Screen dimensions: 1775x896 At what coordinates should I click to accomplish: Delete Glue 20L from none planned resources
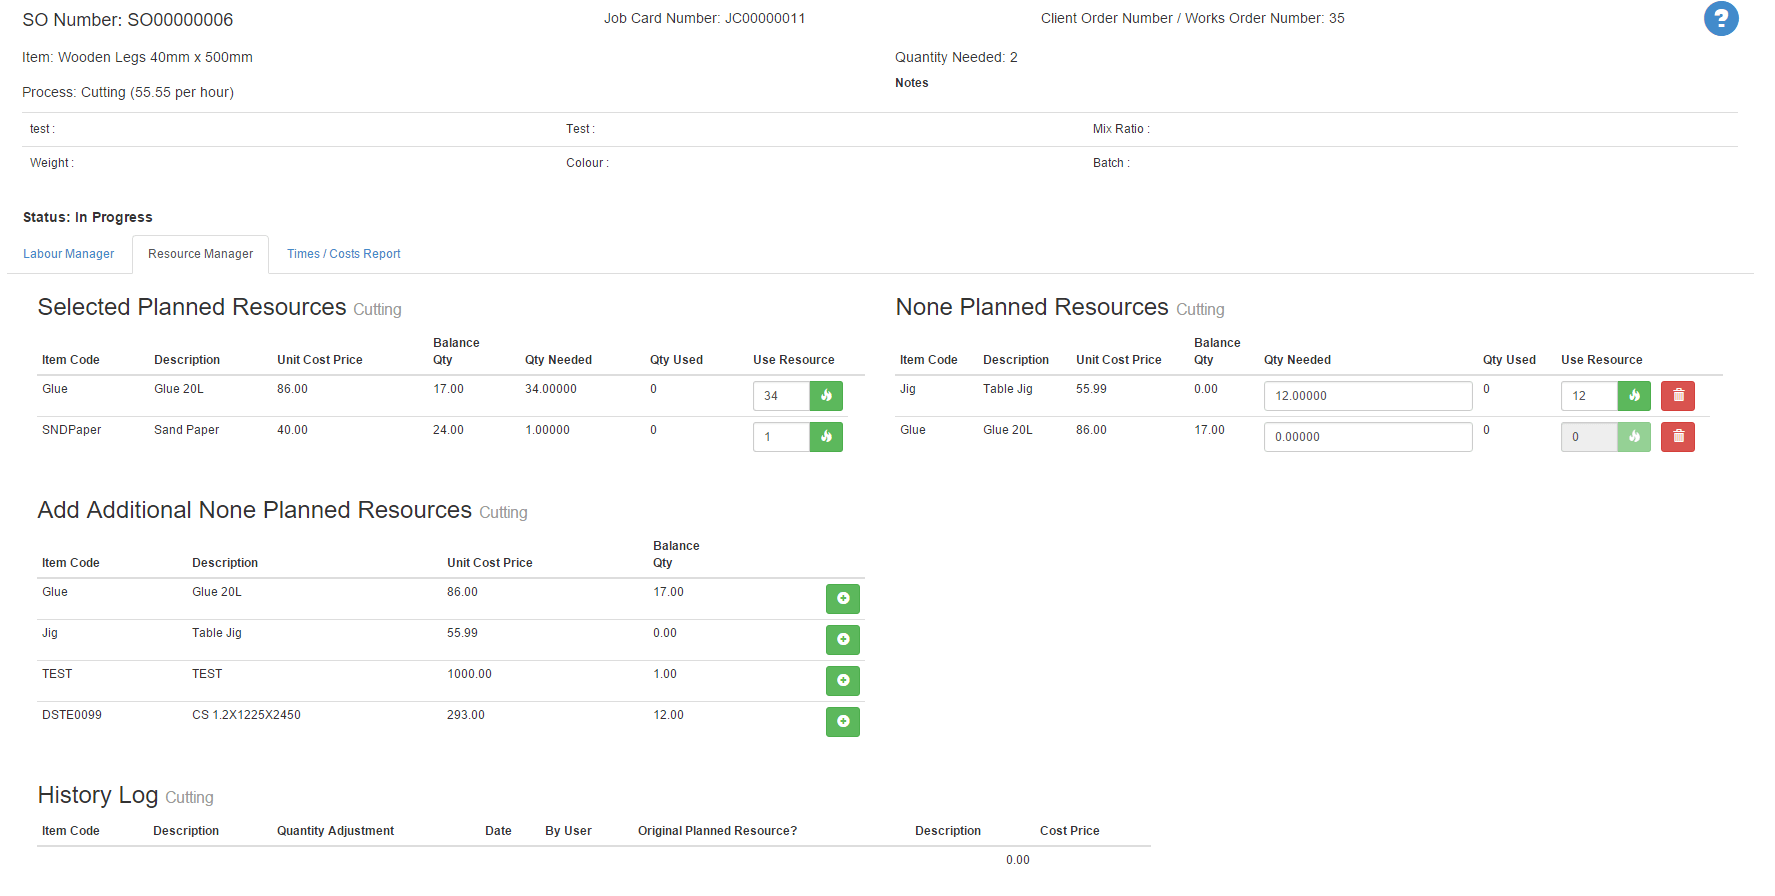1677,437
